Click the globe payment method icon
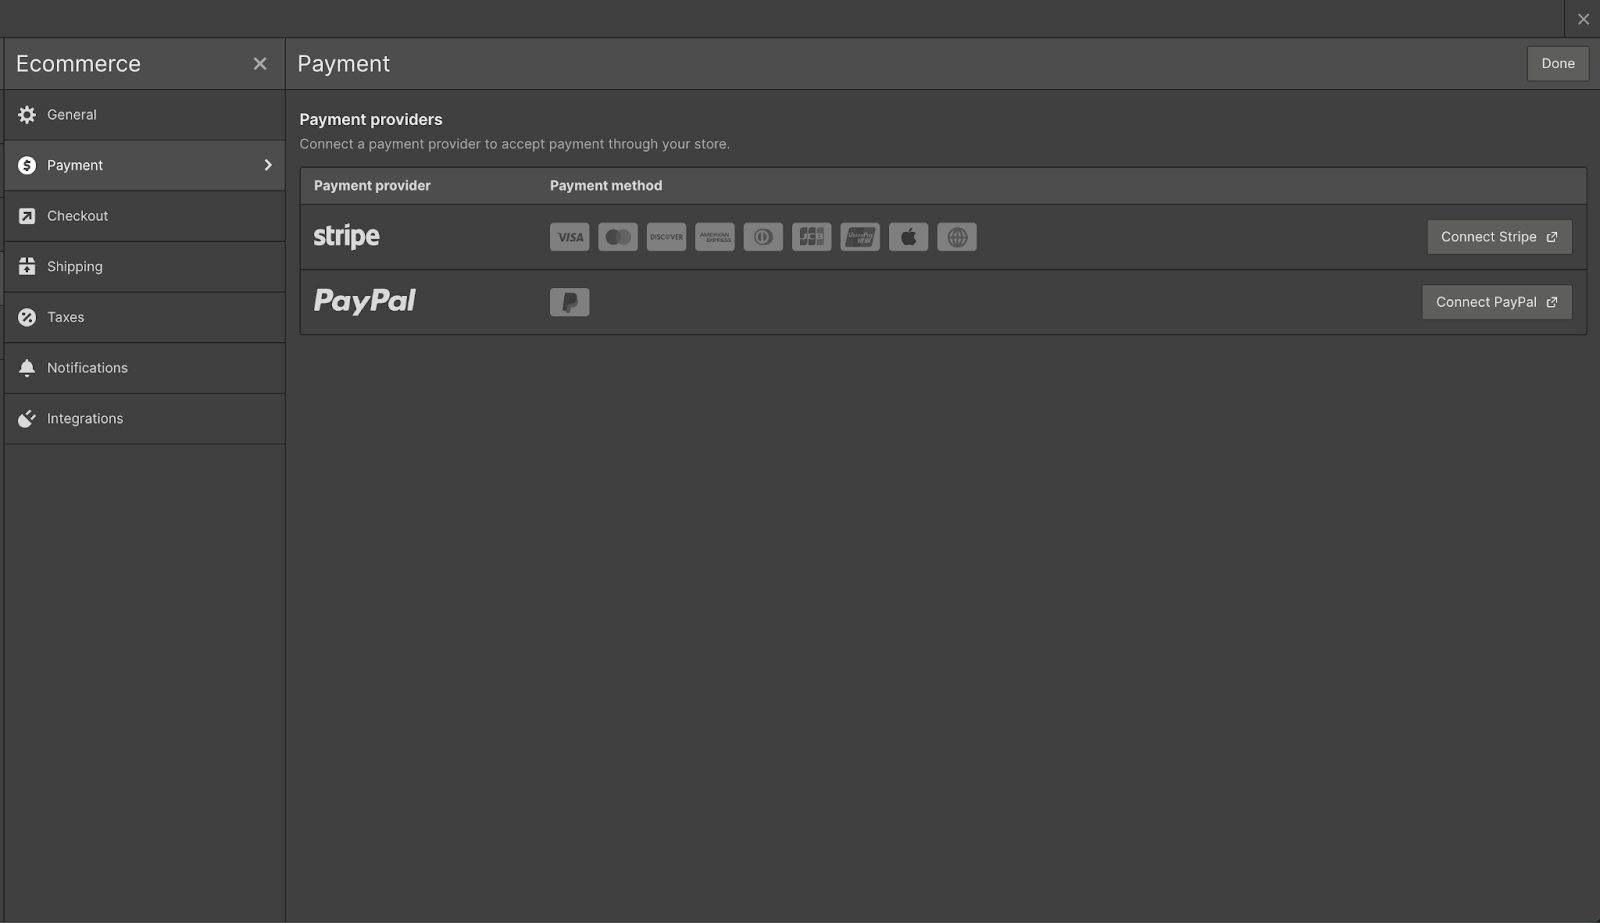 point(956,236)
